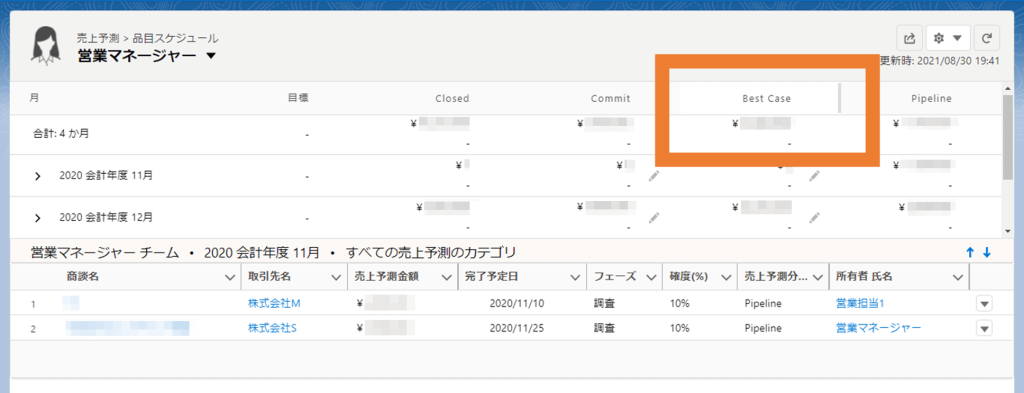
Task: Open the gear settings dropdown
Action: point(948,39)
